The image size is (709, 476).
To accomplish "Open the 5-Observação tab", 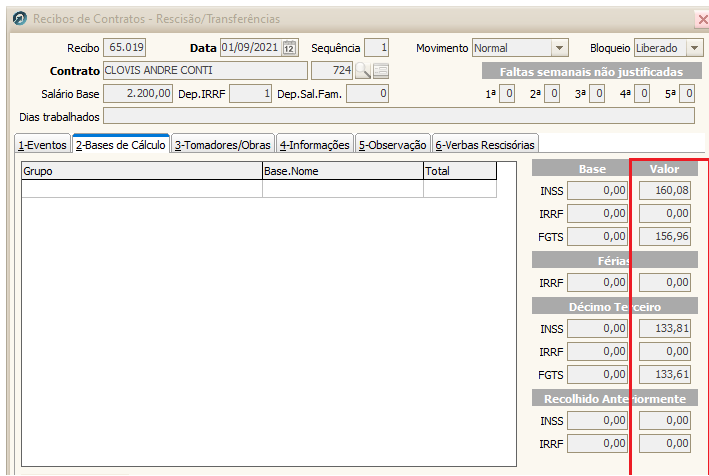I will pos(392,145).
